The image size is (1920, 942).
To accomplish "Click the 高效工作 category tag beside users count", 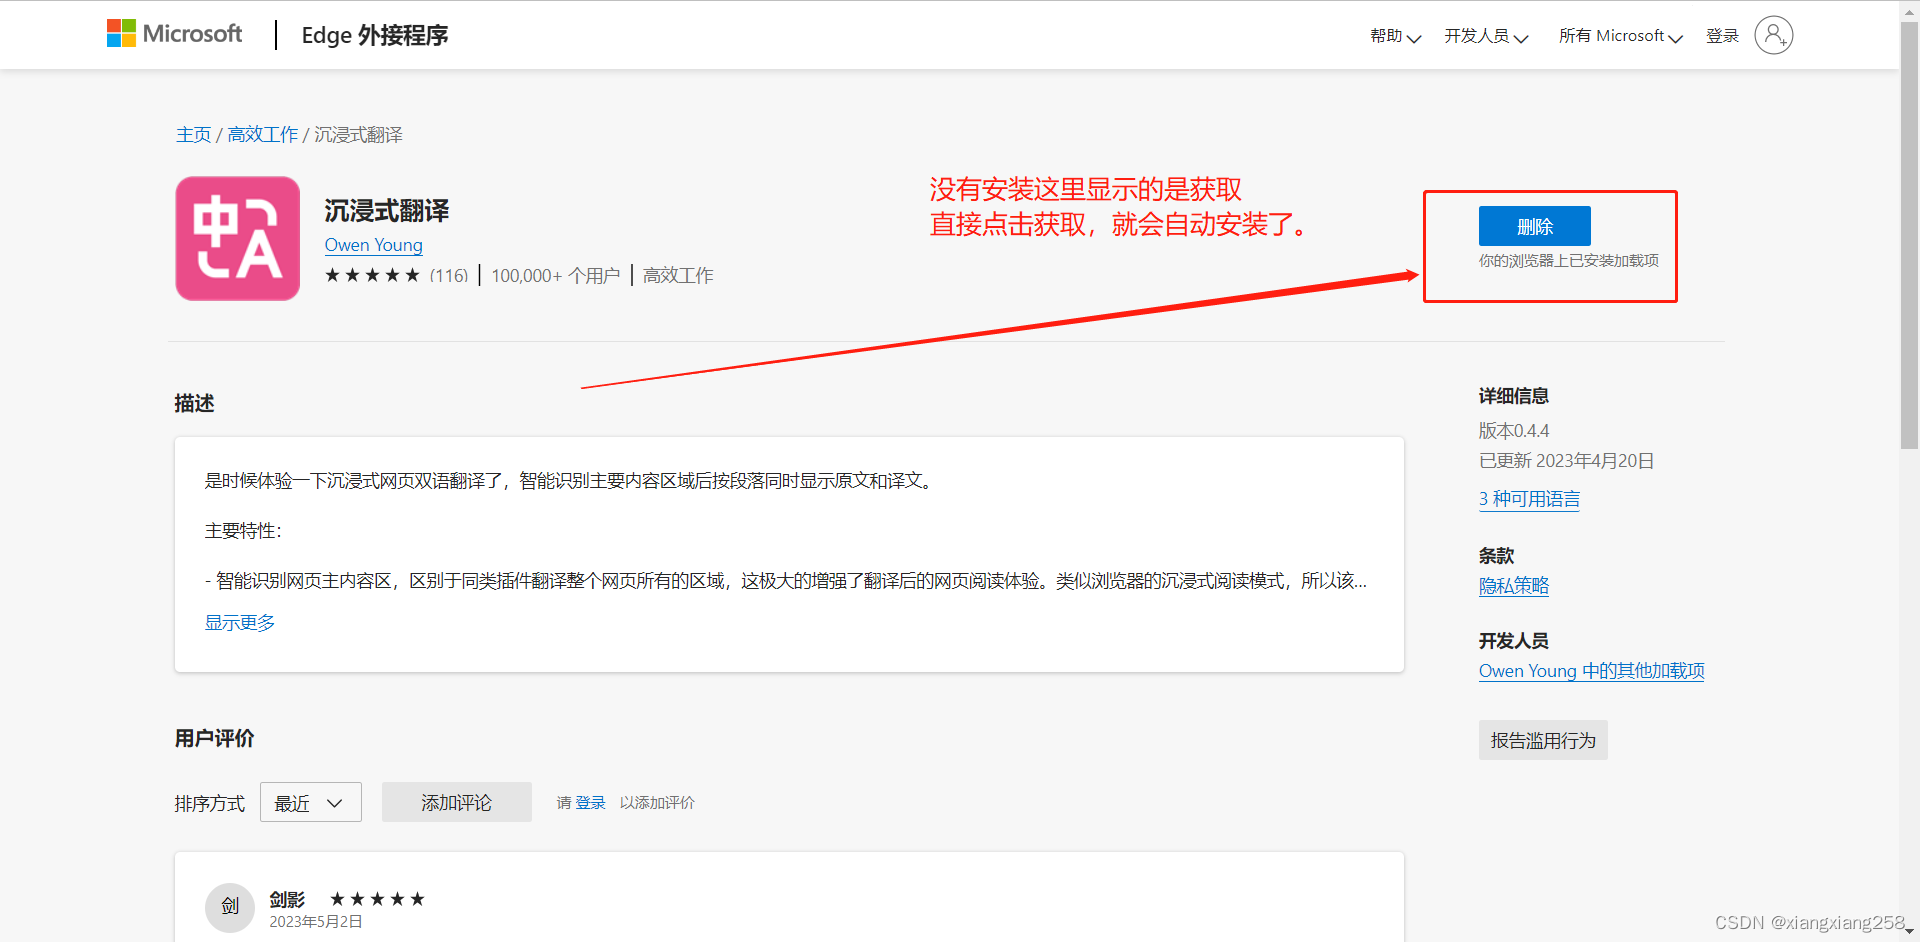I will tap(677, 275).
